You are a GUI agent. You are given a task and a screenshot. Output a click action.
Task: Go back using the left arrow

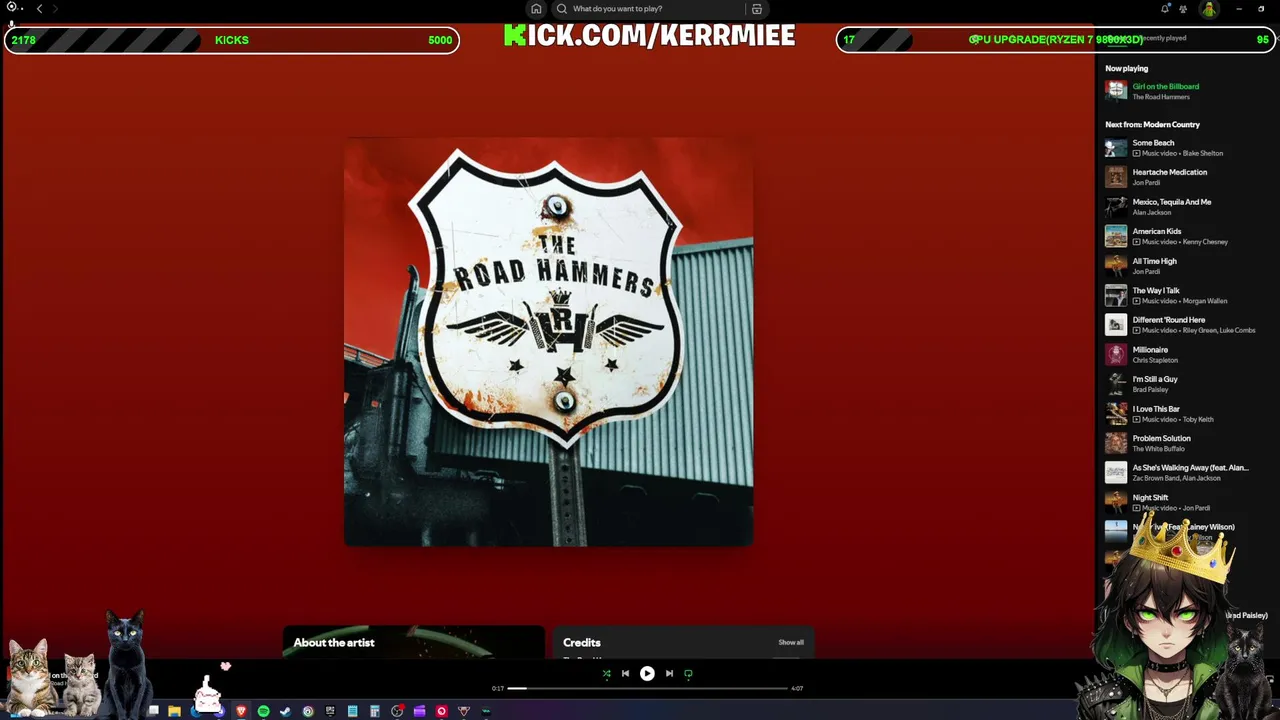[x=40, y=8]
